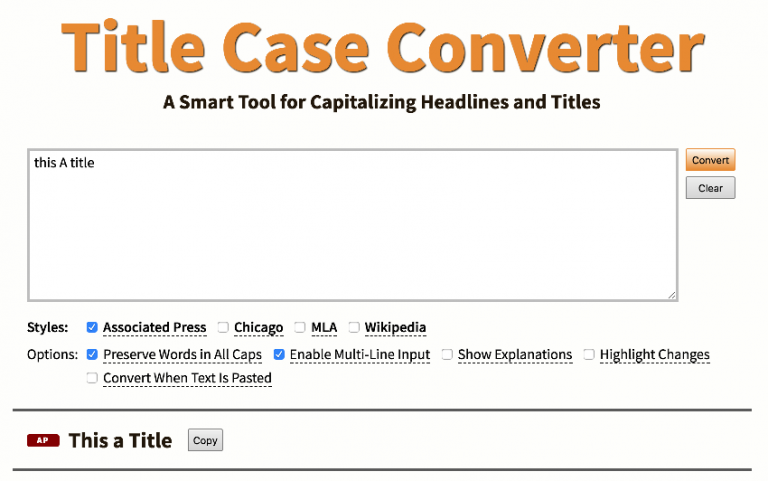Check Convert When Text Is Pasted
The image size is (768, 481).
[92, 378]
